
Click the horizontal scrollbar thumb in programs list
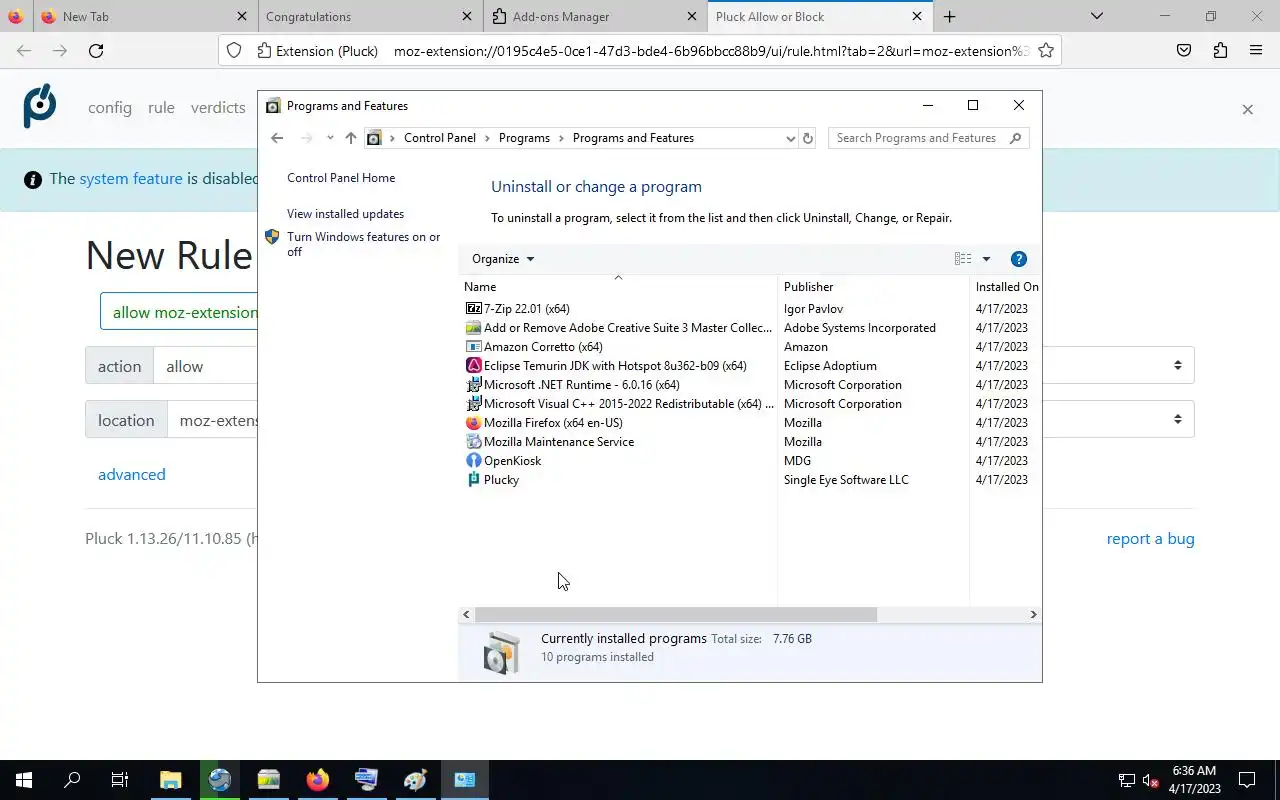click(x=676, y=615)
